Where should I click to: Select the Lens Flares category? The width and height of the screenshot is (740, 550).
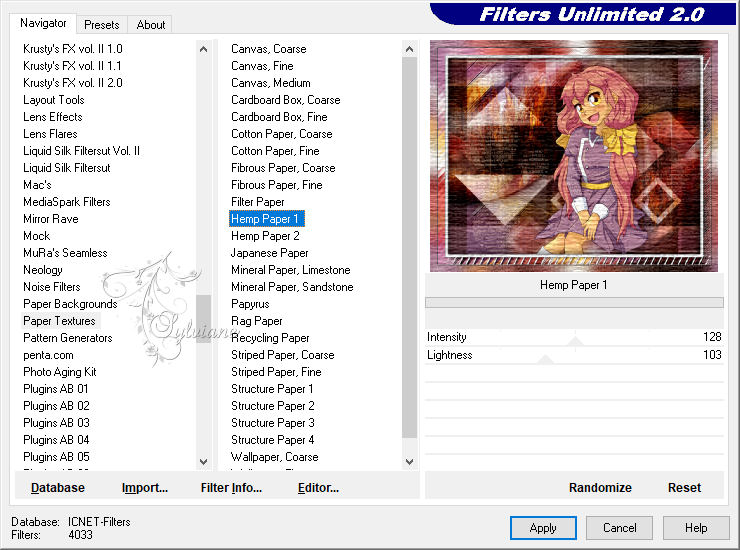click(x=50, y=134)
